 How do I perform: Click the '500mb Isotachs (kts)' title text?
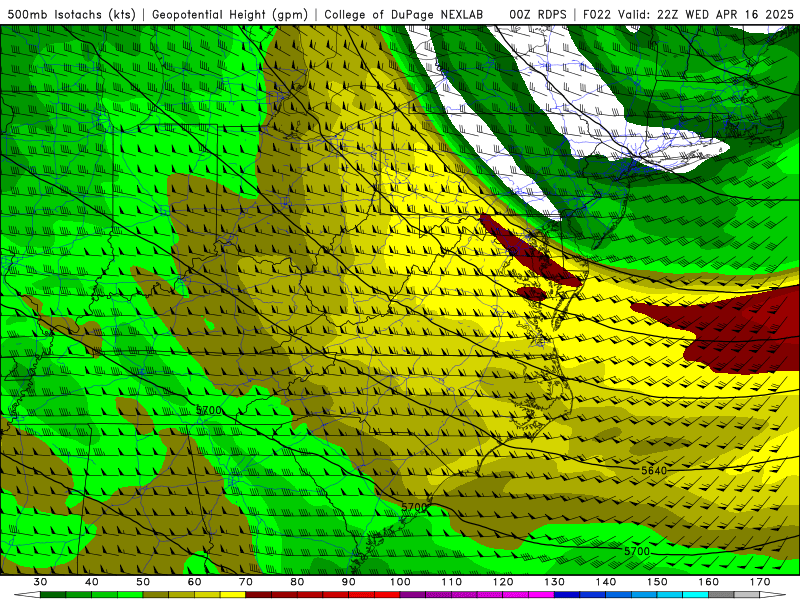(71, 15)
